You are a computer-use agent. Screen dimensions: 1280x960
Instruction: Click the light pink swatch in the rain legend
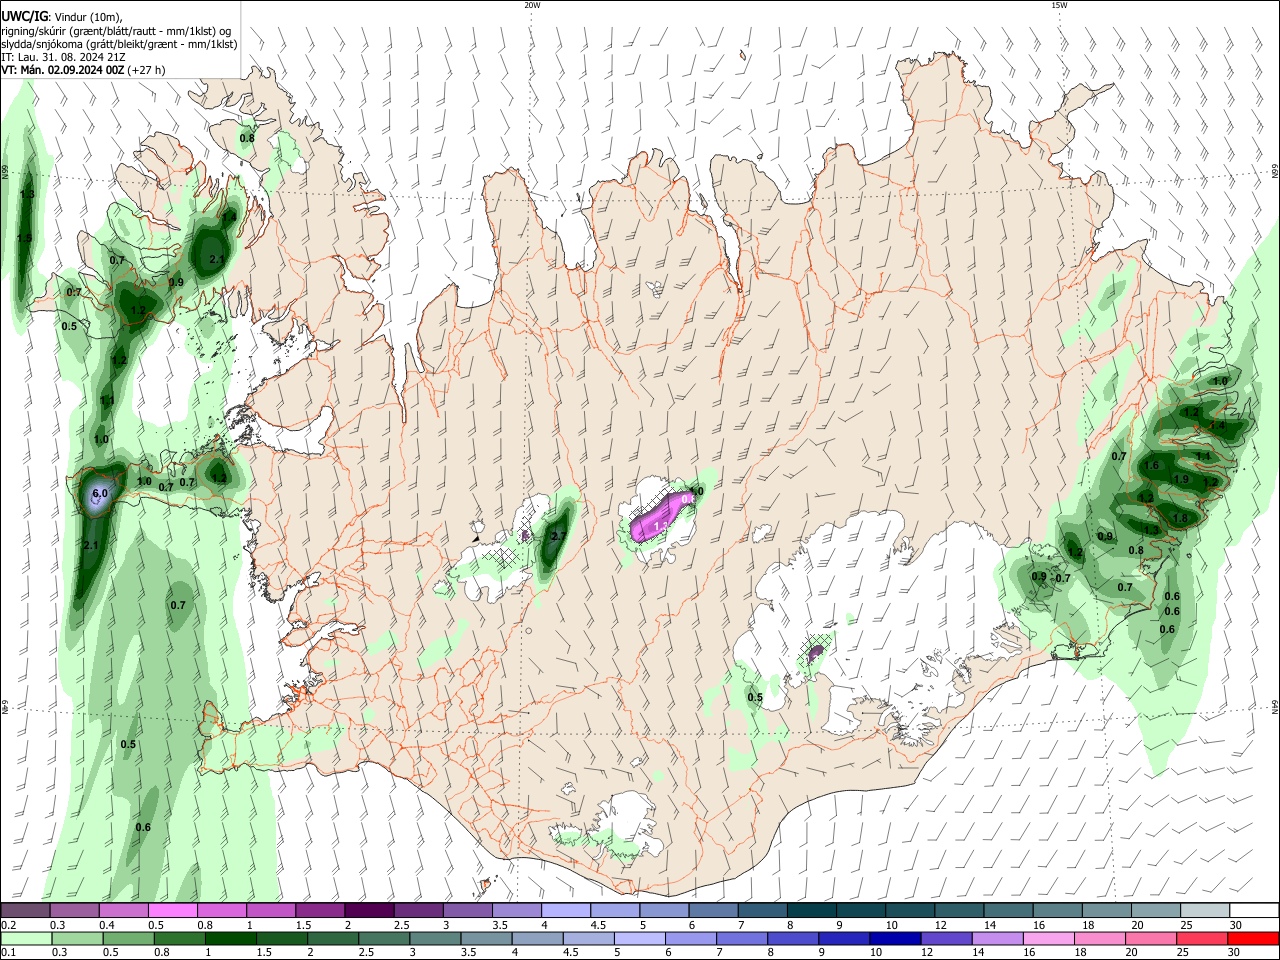point(1048,938)
